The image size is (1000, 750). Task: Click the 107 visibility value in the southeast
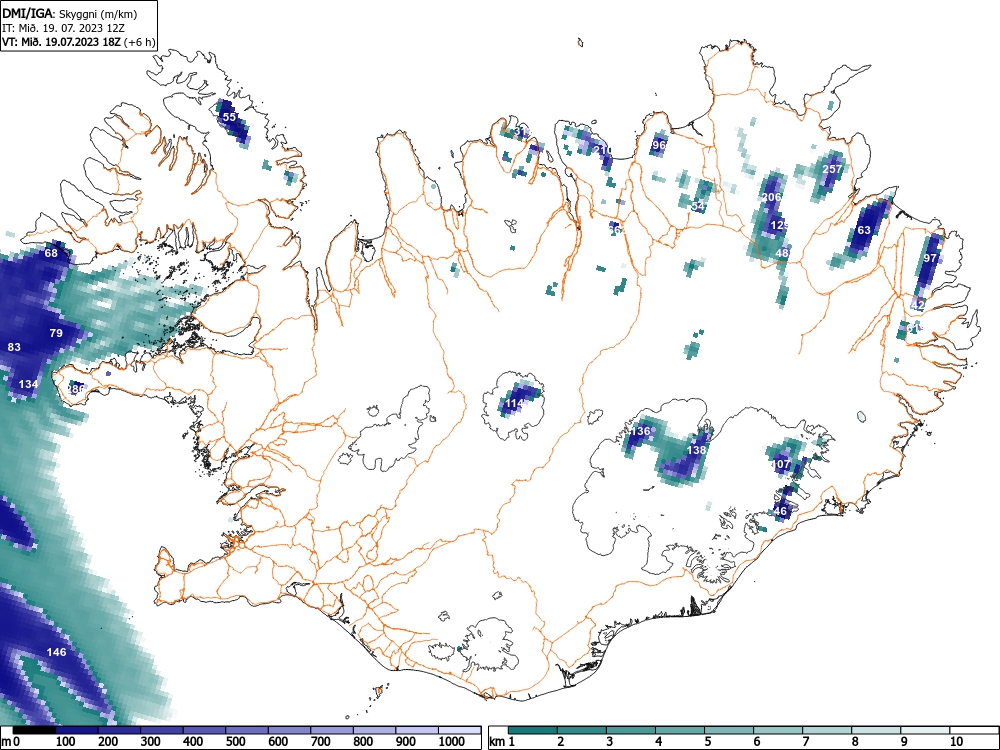(781, 464)
